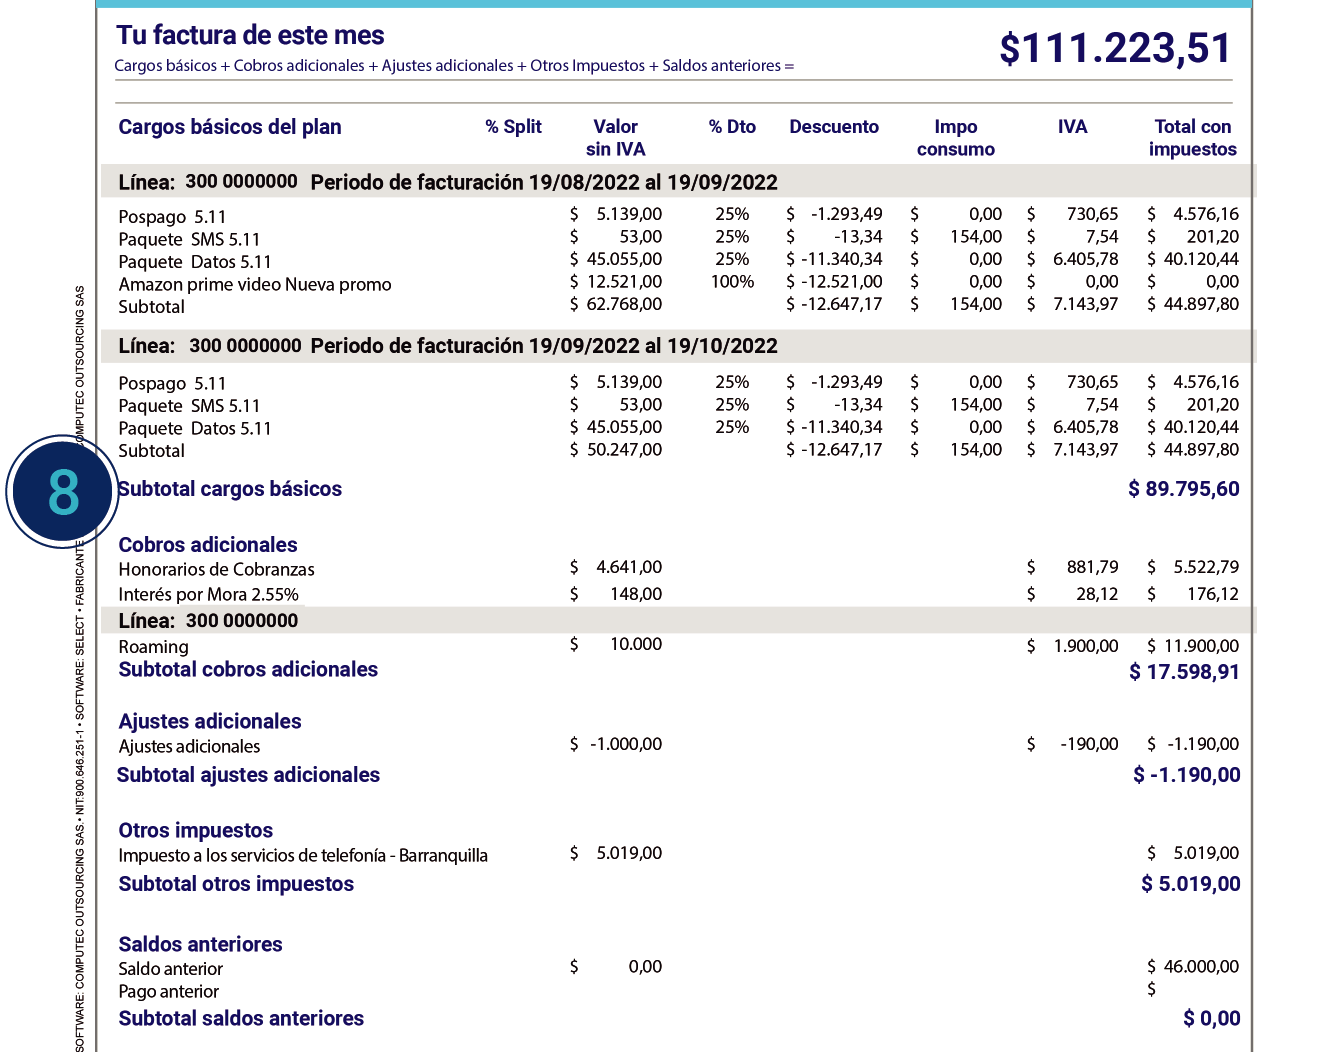The image size is (1317, 1052).
Task: Click the "IVA" column header
Action: point(1072,127)
